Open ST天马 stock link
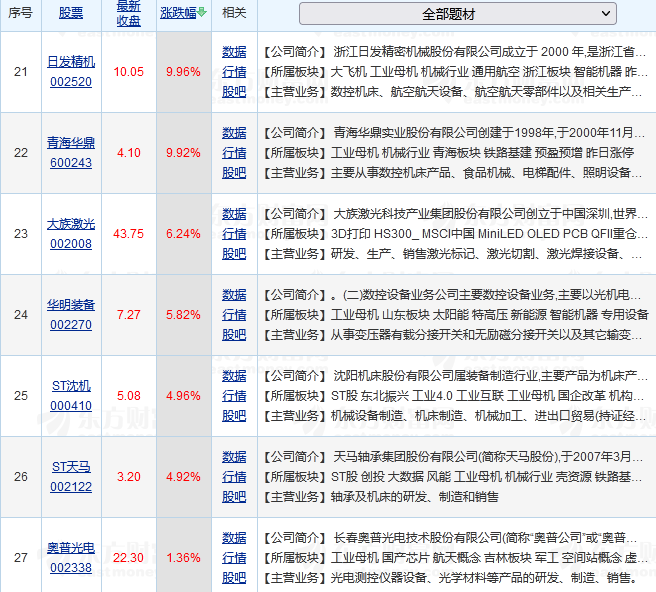This screenshot has width=656, height=592. 71,467
